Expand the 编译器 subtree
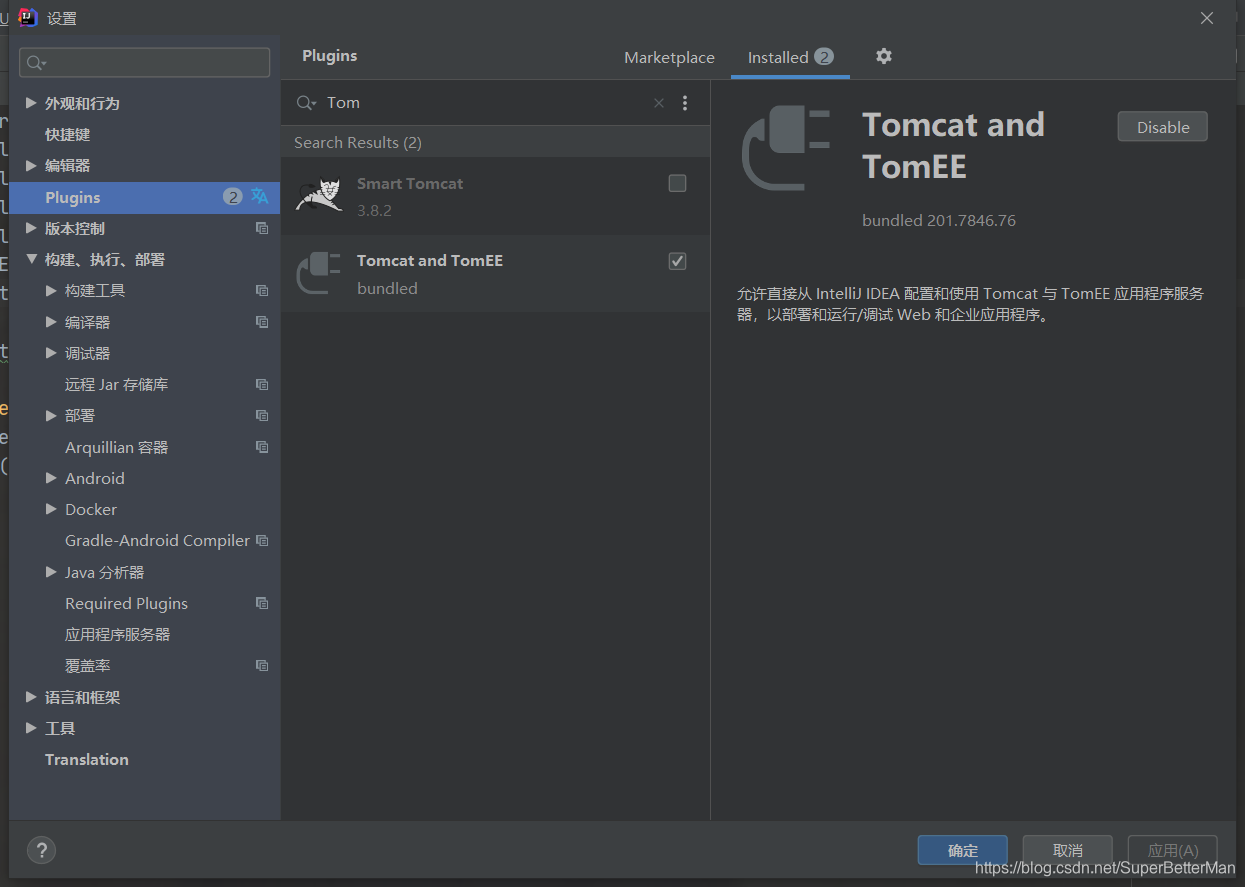 (x=52, y=322)
